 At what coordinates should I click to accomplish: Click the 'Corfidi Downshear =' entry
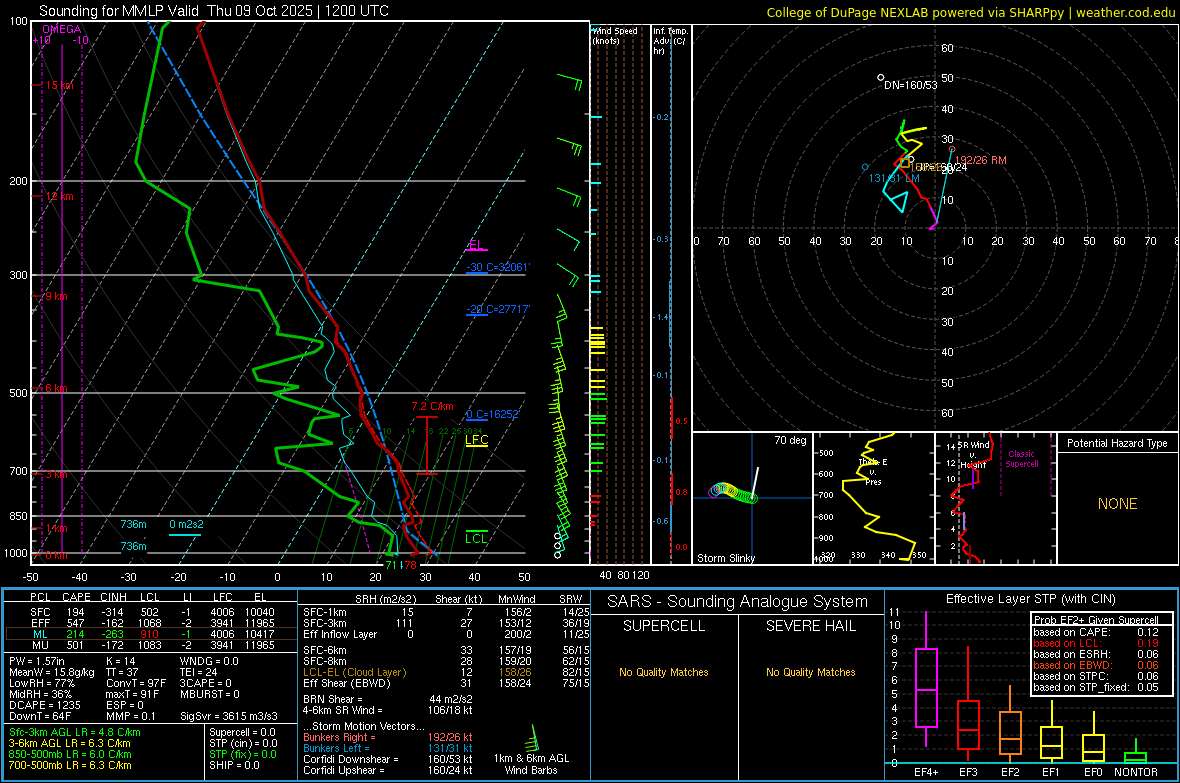[x=388, y=759]
